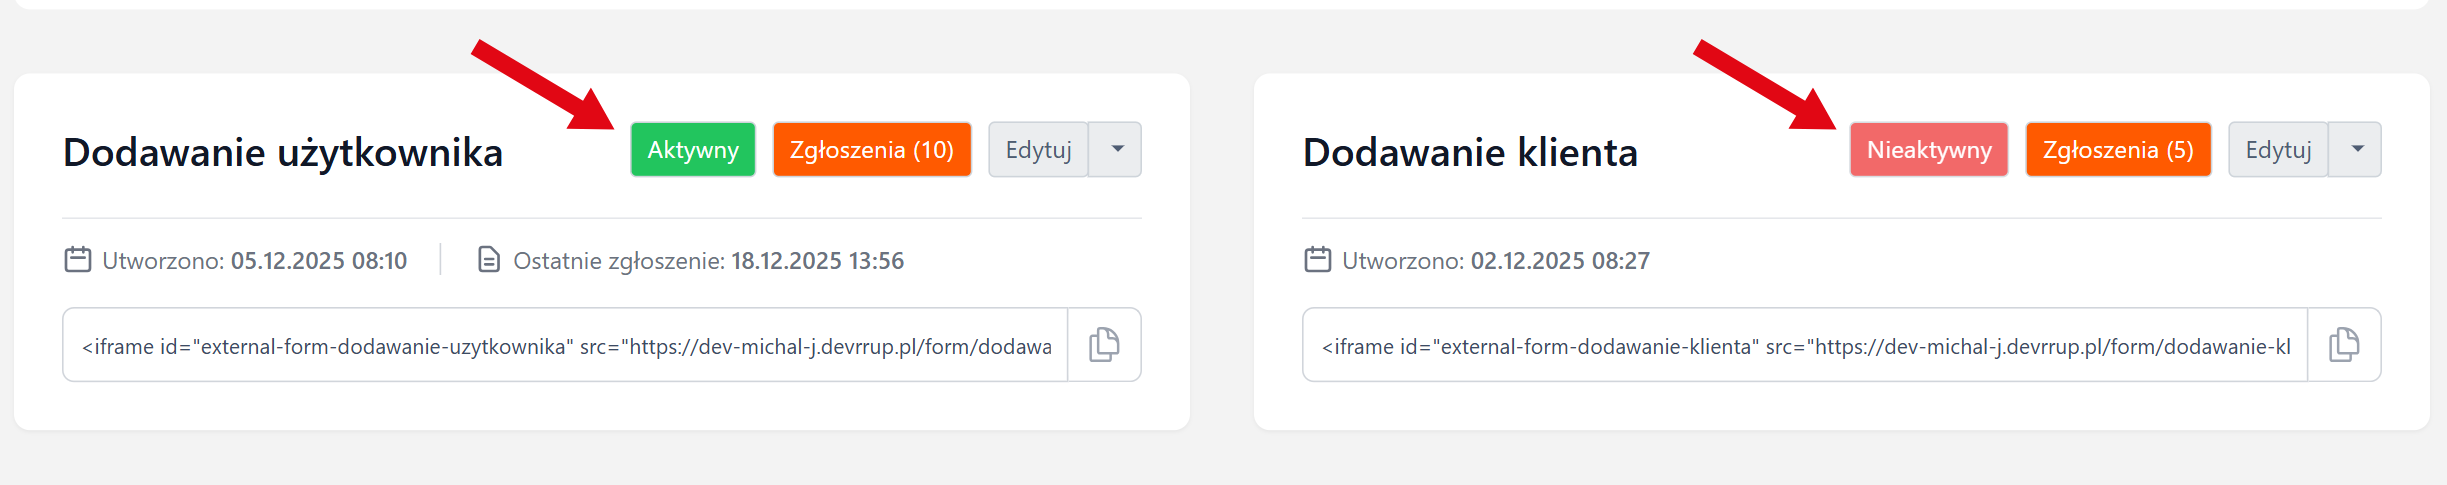This screenshot has height=485, width=2447.
Task: Click creation date 05.12.2025 08:10
Action: point(319,261)
